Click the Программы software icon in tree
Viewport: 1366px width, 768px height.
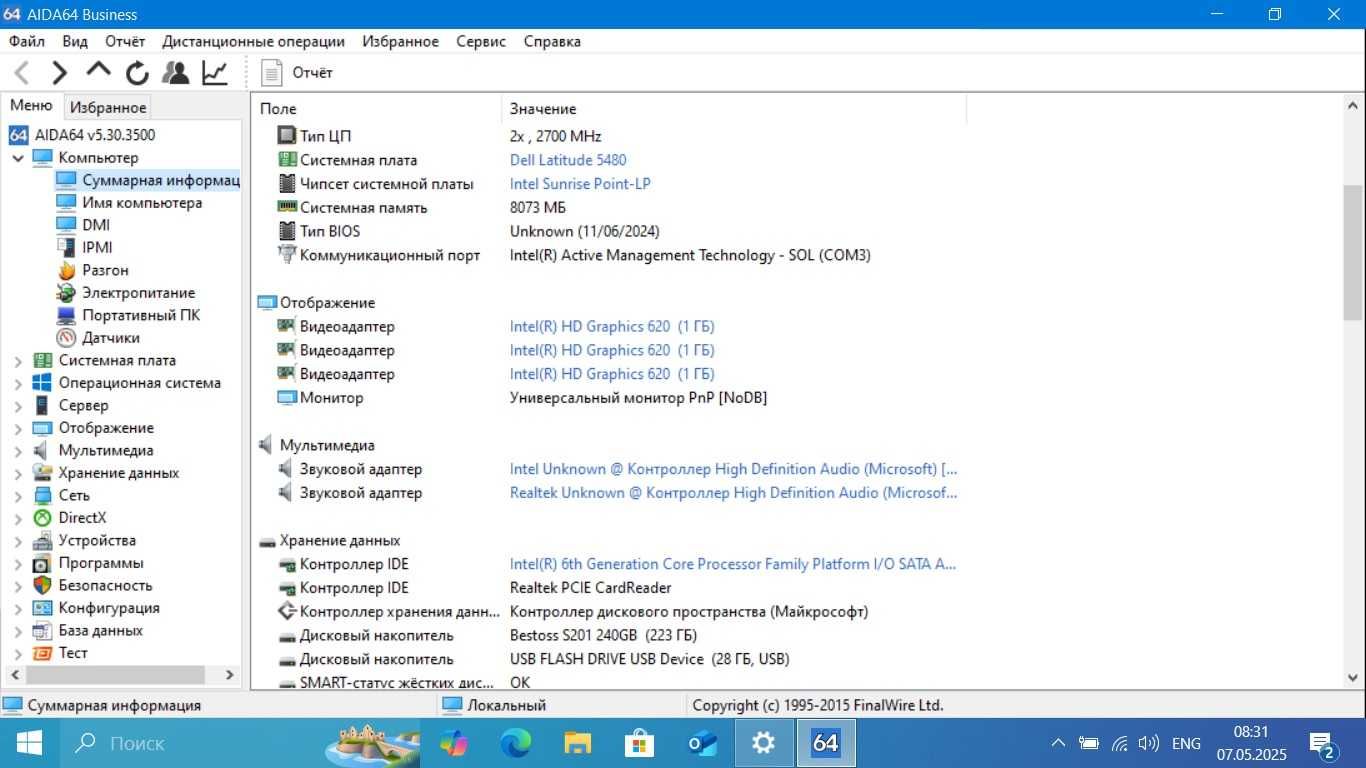click(x=42, y=563)
